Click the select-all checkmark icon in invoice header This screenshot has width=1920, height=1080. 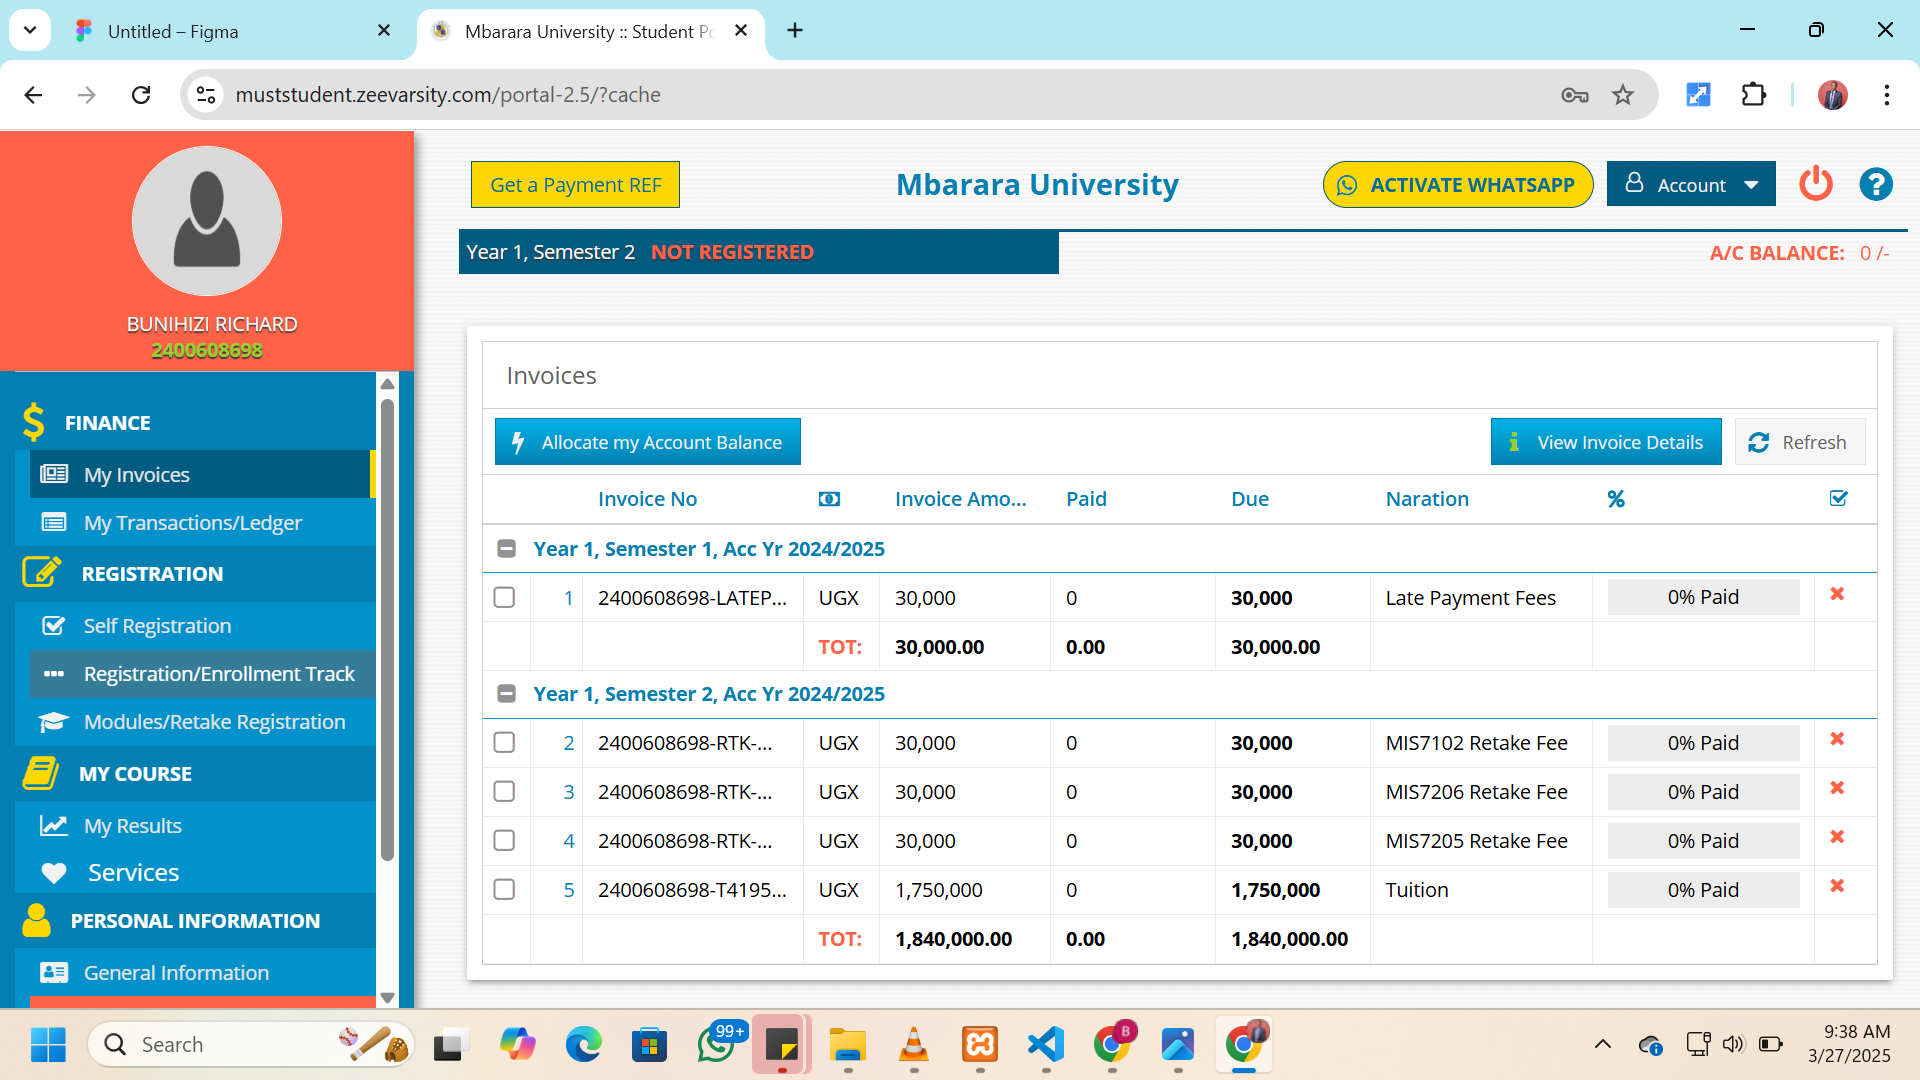pos(1838,498)
